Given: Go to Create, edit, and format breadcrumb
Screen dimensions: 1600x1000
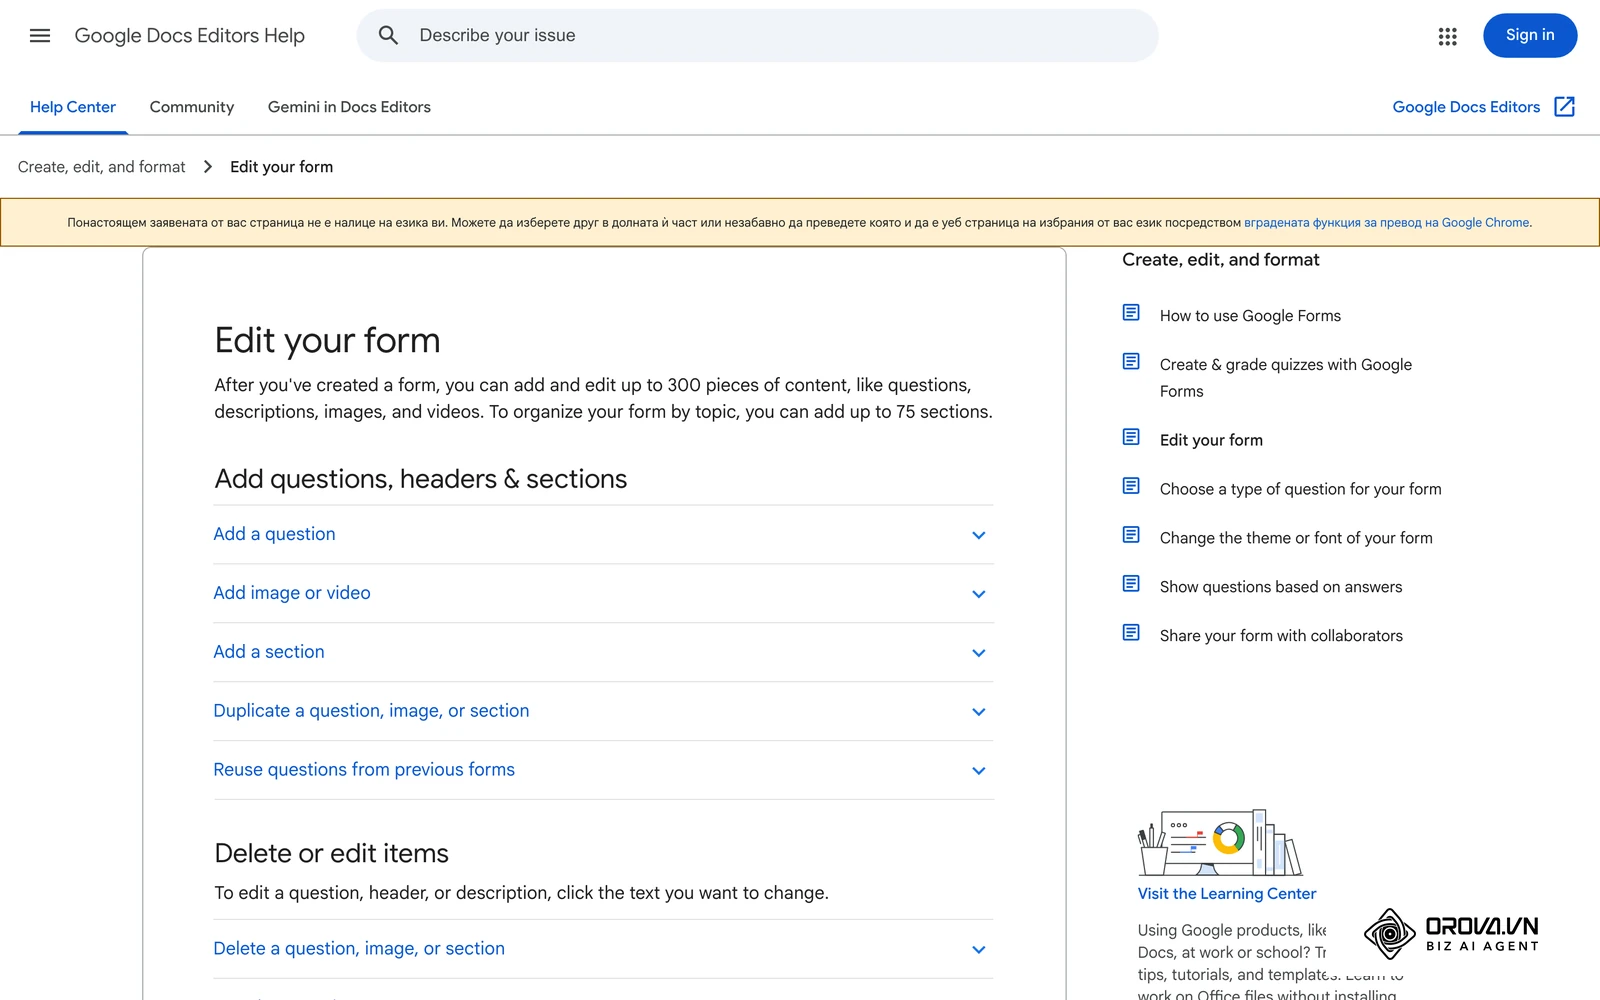Looking at the screenshot, I should tap(102, 167).
